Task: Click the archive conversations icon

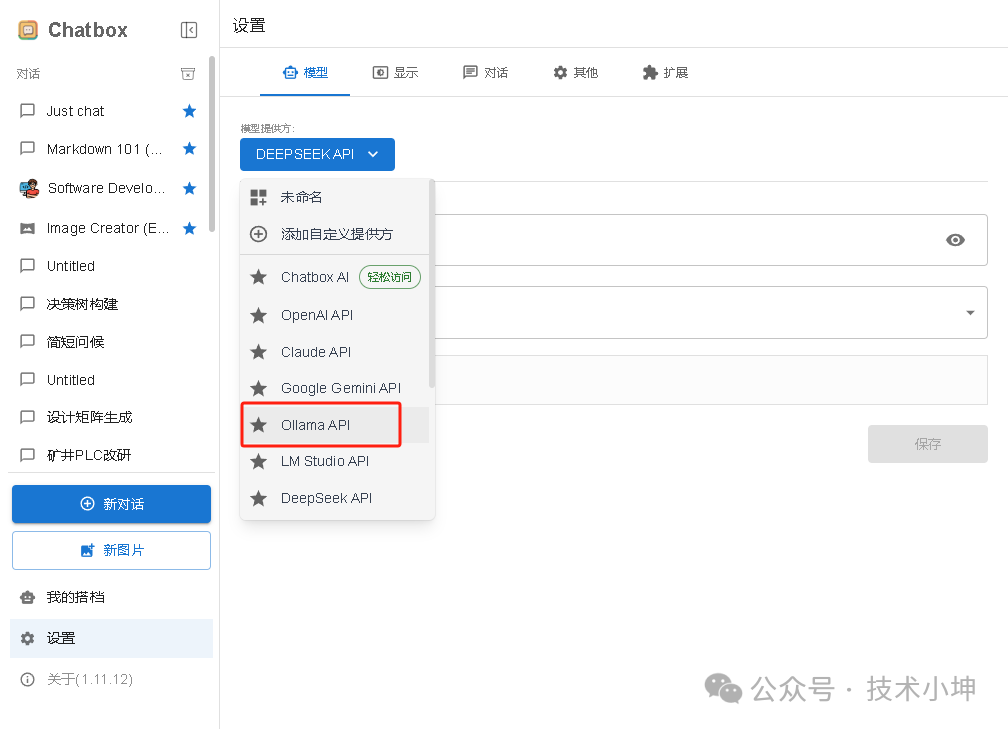Action: pos(188,74)
